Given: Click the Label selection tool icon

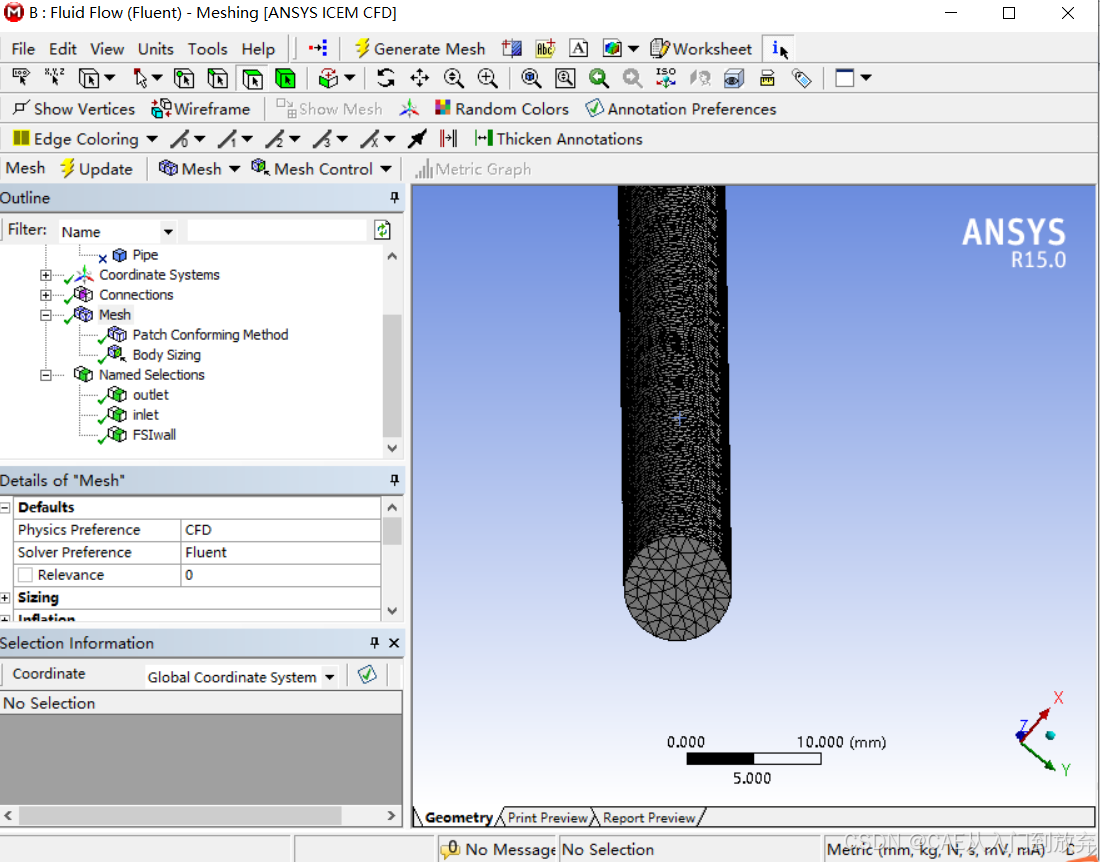Looking at the screenshot, I should pyautogui.click(x=21, y=77).
